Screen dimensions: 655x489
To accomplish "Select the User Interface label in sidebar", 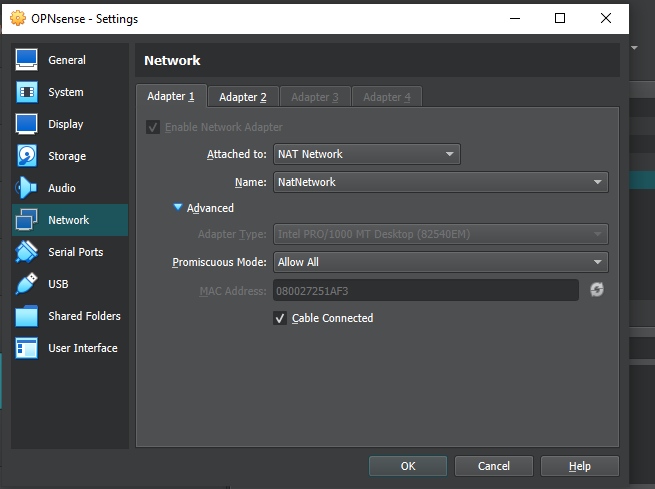I will click(x=83, y=348).
